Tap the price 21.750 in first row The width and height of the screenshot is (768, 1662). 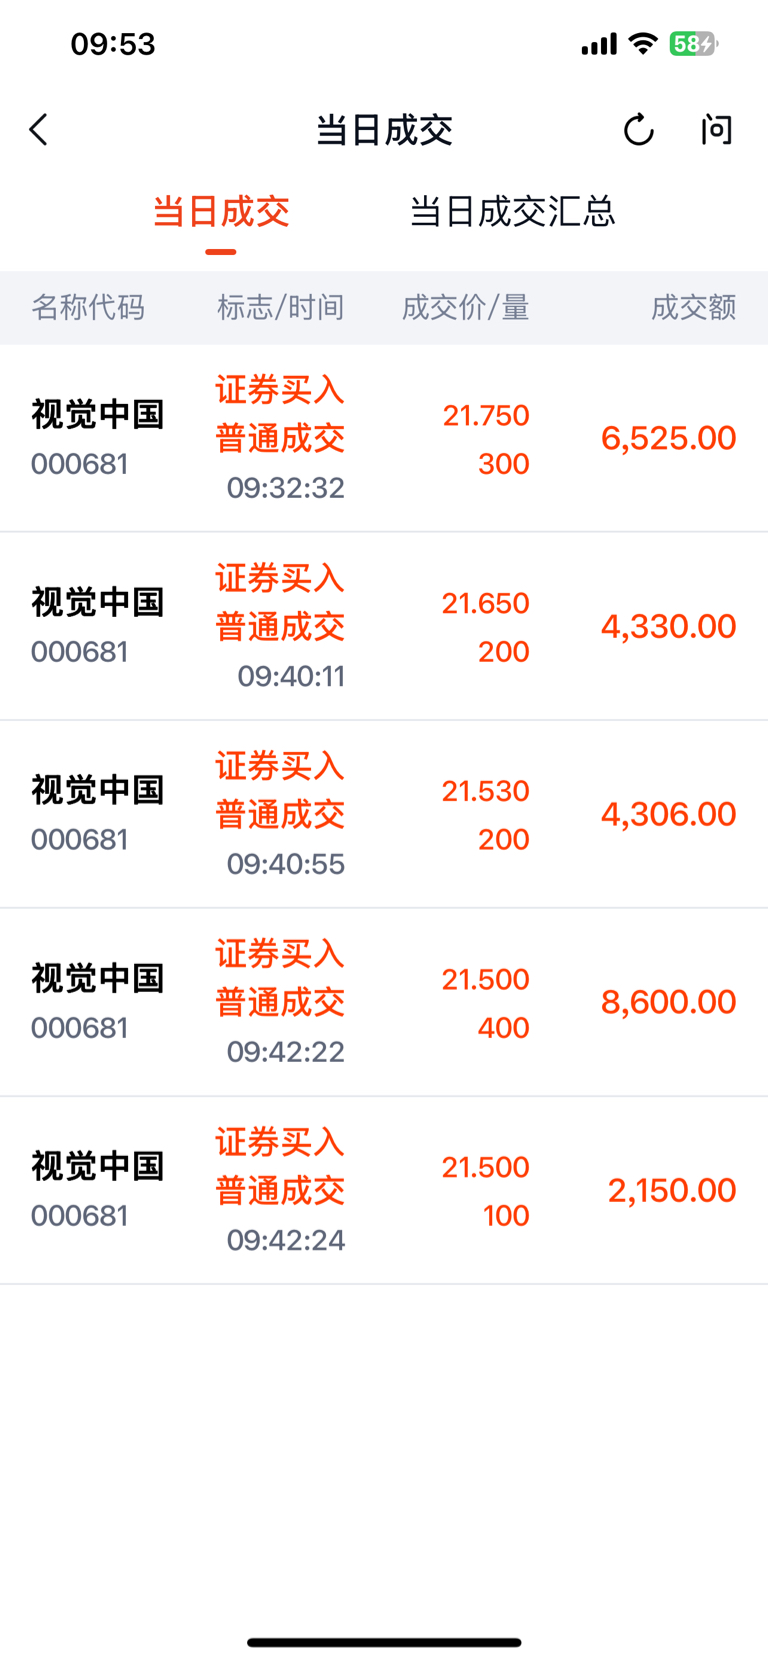pos(486,415)
